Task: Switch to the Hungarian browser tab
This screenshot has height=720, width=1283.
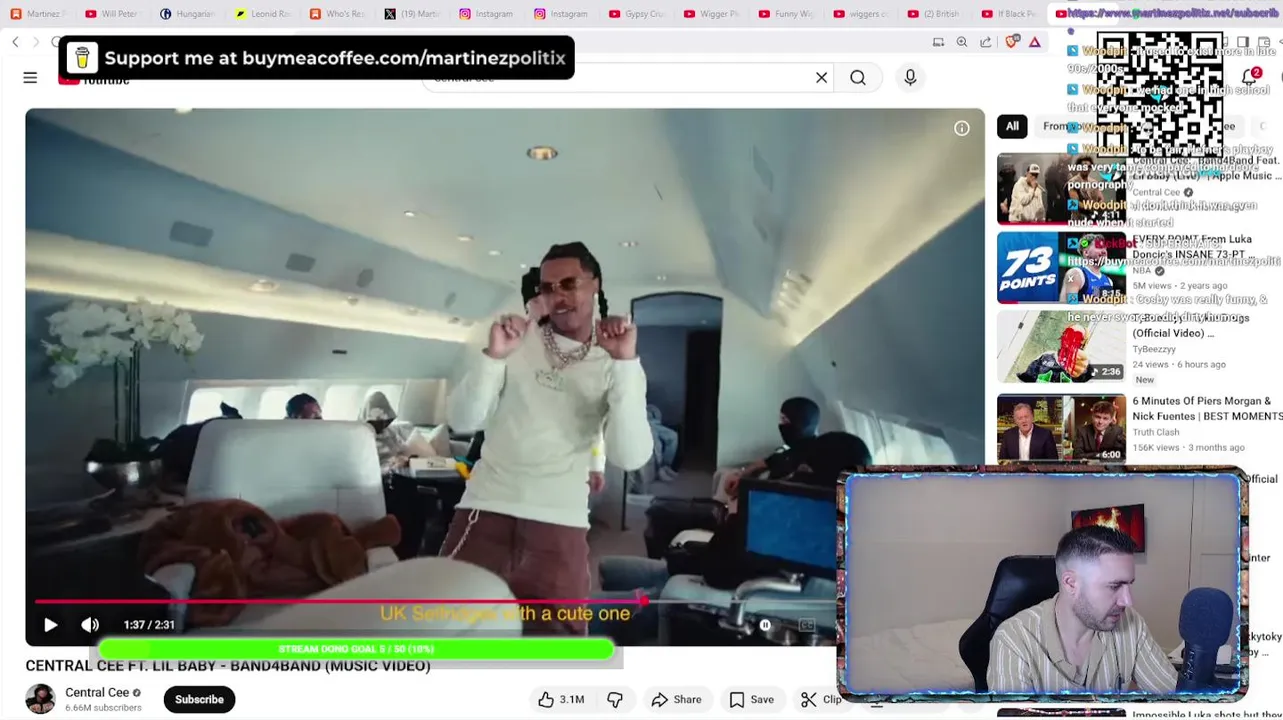Action: [188, 14]
